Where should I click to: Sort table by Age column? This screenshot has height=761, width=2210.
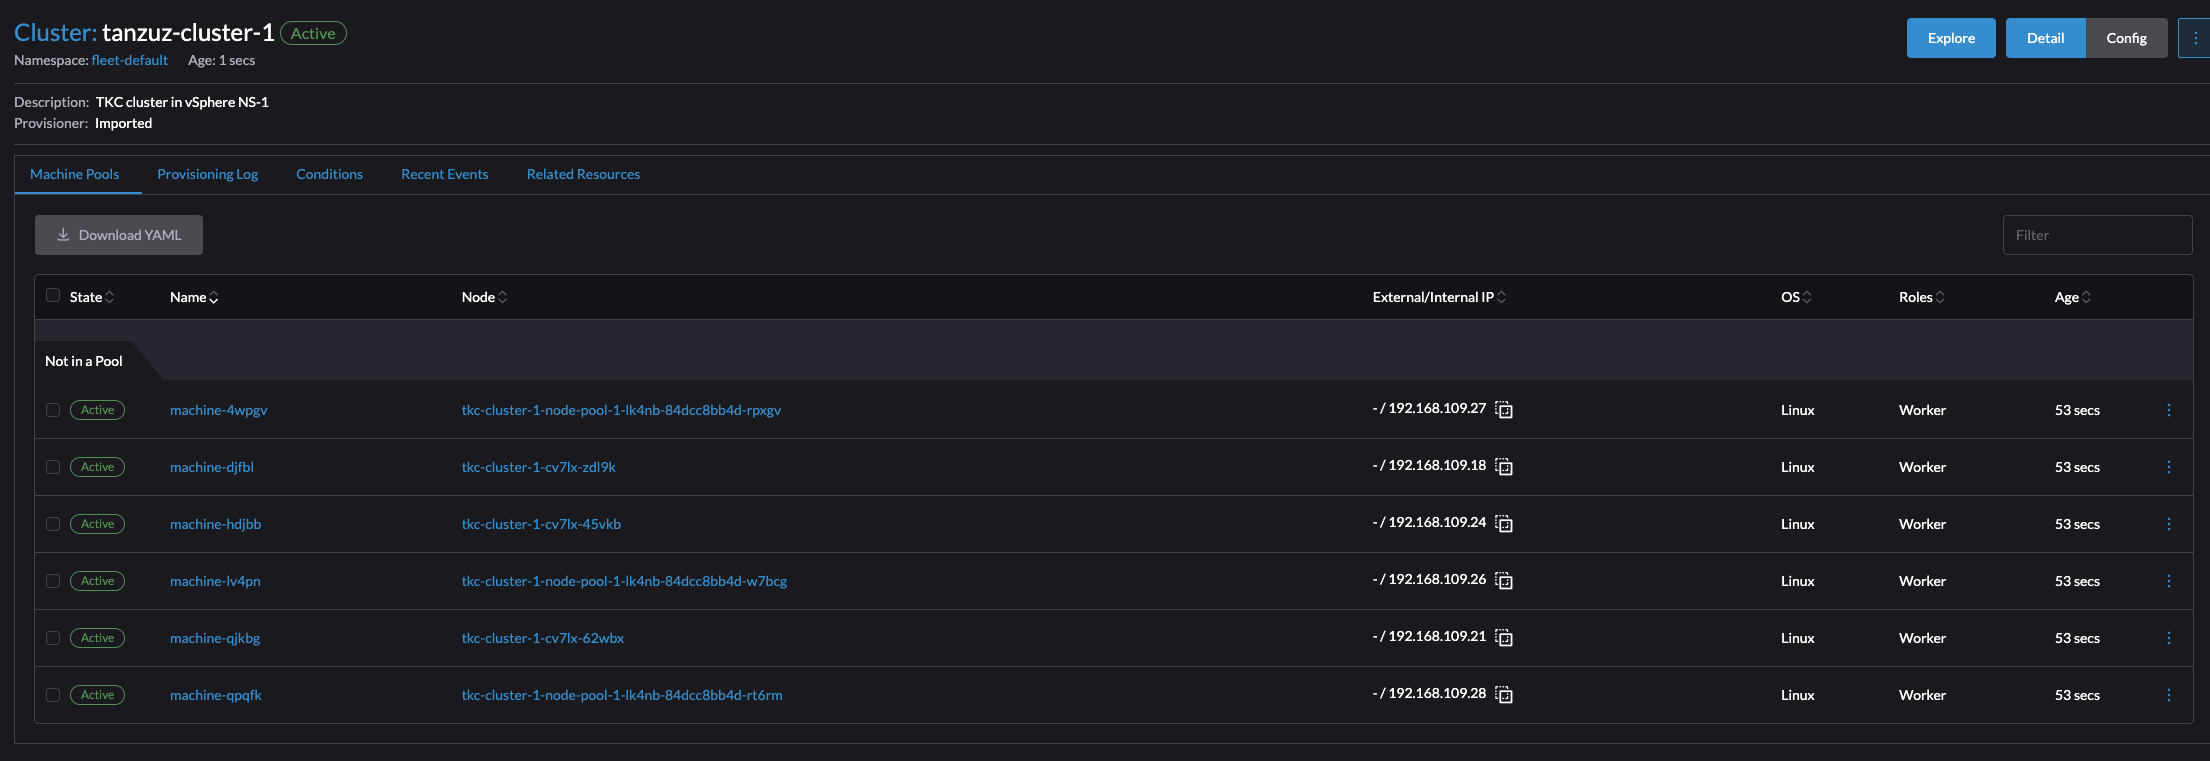[x=2072, y=297]
